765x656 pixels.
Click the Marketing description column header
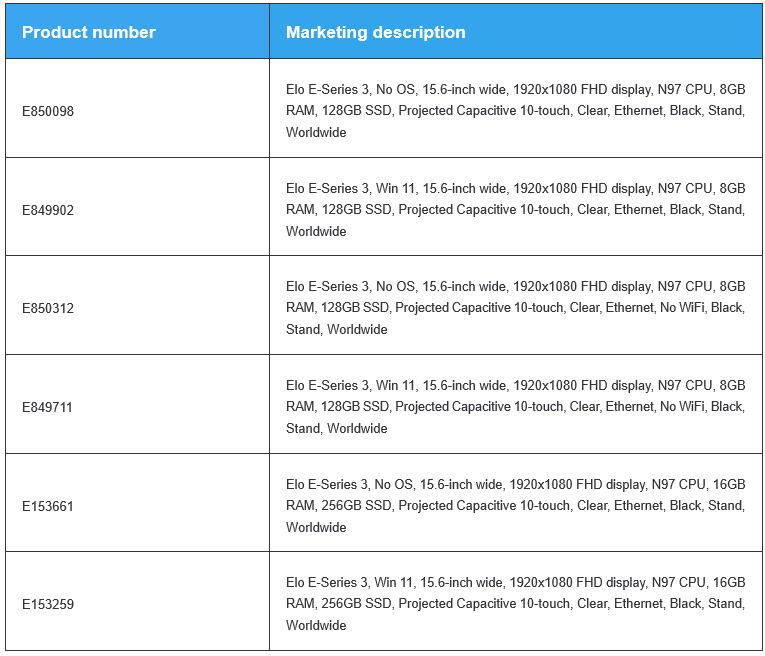(x=376, y=32)
